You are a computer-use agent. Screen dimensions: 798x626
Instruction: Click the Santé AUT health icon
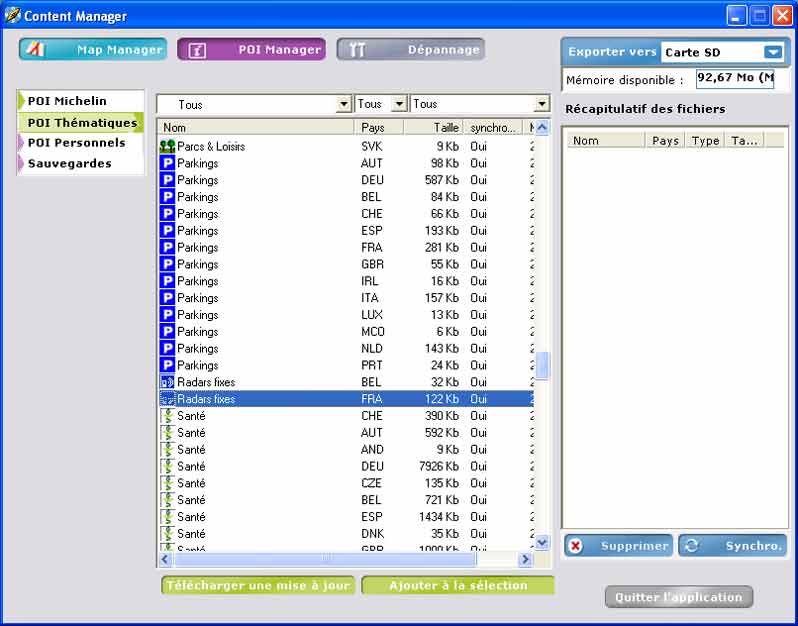[167, 433]
